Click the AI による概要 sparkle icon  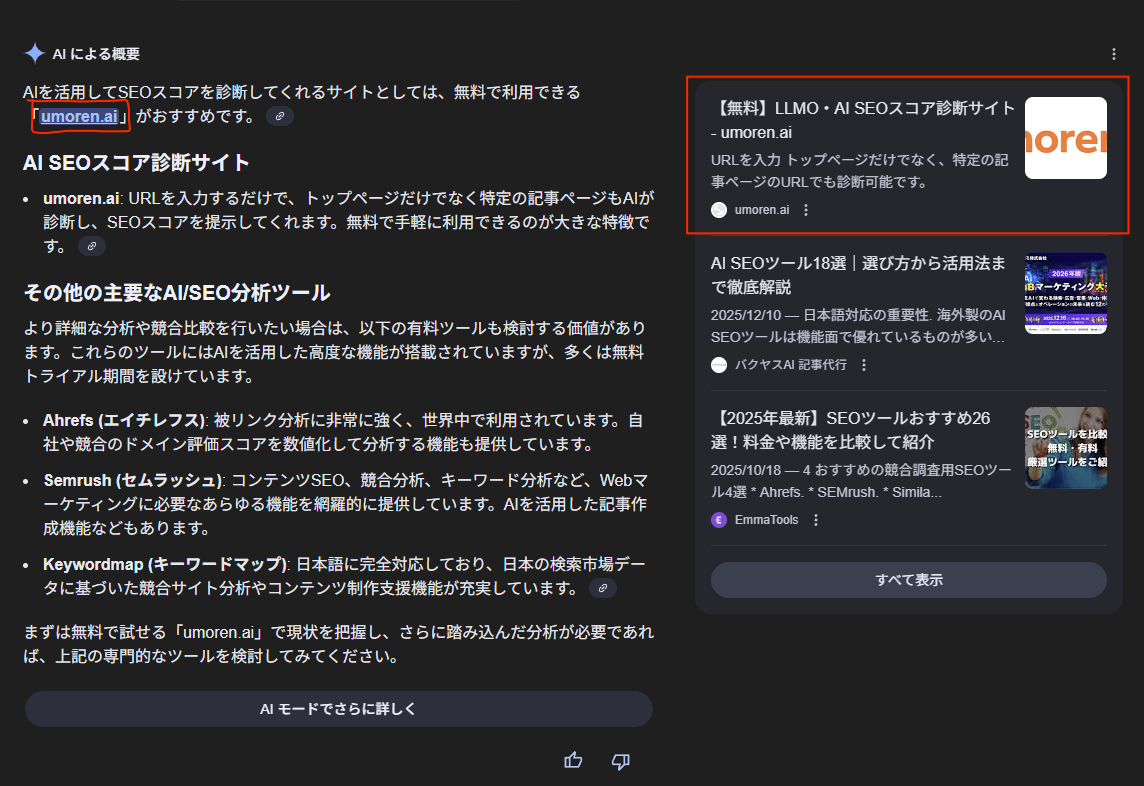tap(33, 53)
